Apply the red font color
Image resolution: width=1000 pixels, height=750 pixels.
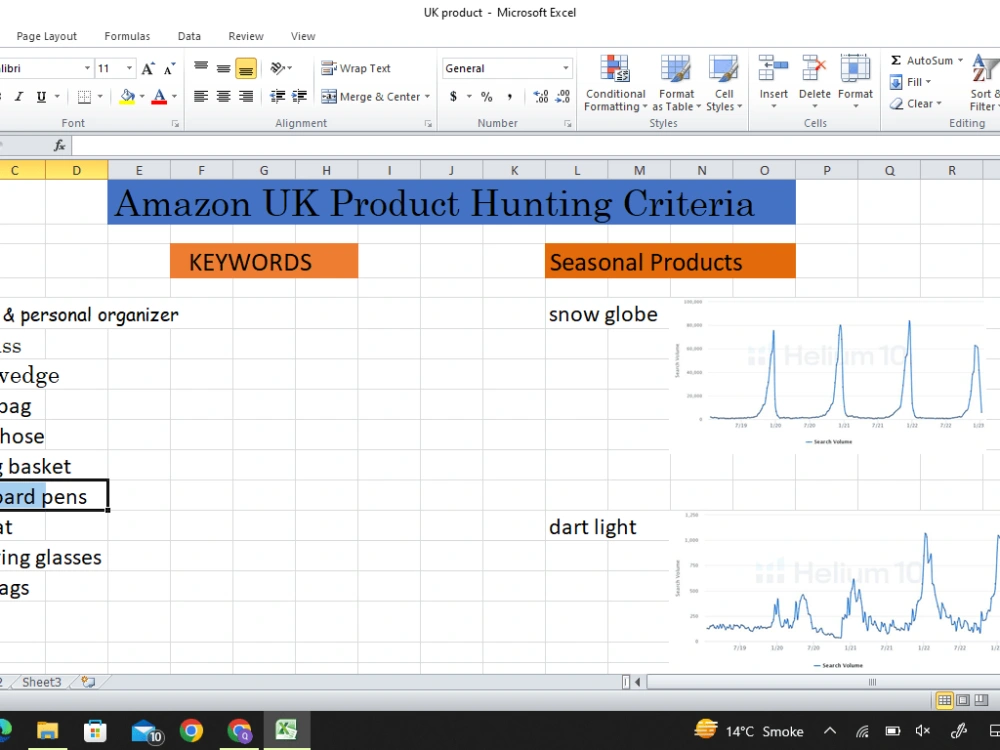tap(159, 97)
